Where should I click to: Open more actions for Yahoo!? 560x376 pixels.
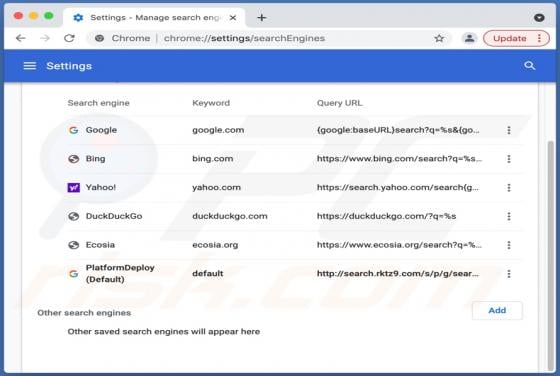pyautogui.click(x=509, y=187)
